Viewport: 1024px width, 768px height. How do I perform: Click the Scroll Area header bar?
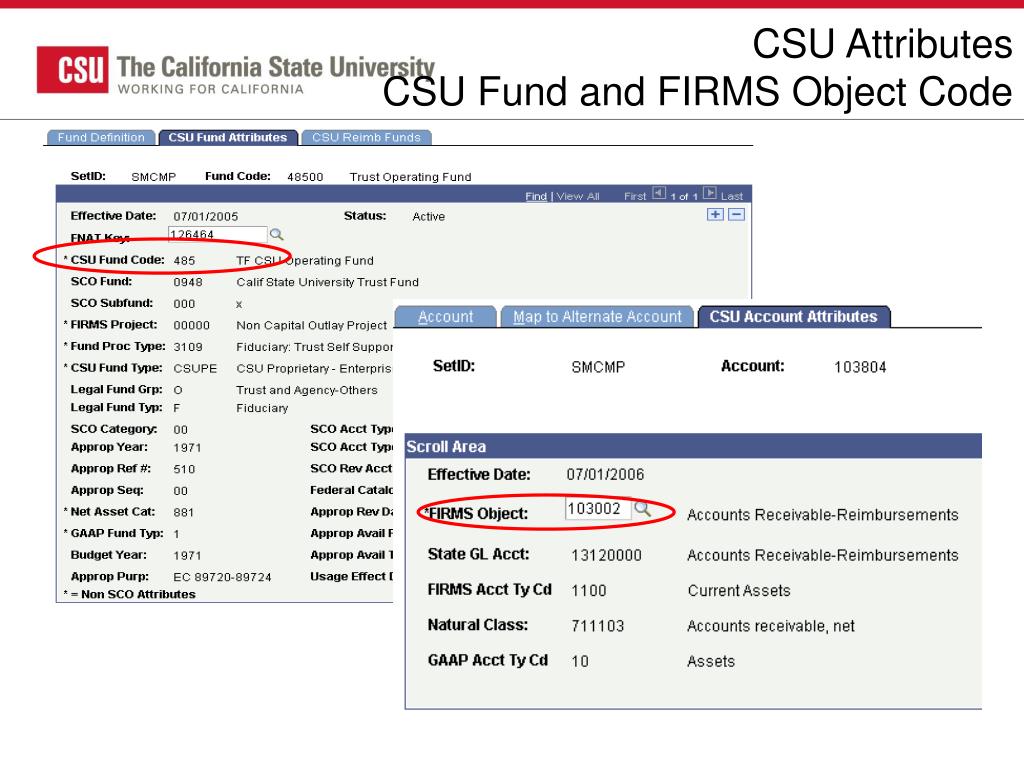[693, 446]
